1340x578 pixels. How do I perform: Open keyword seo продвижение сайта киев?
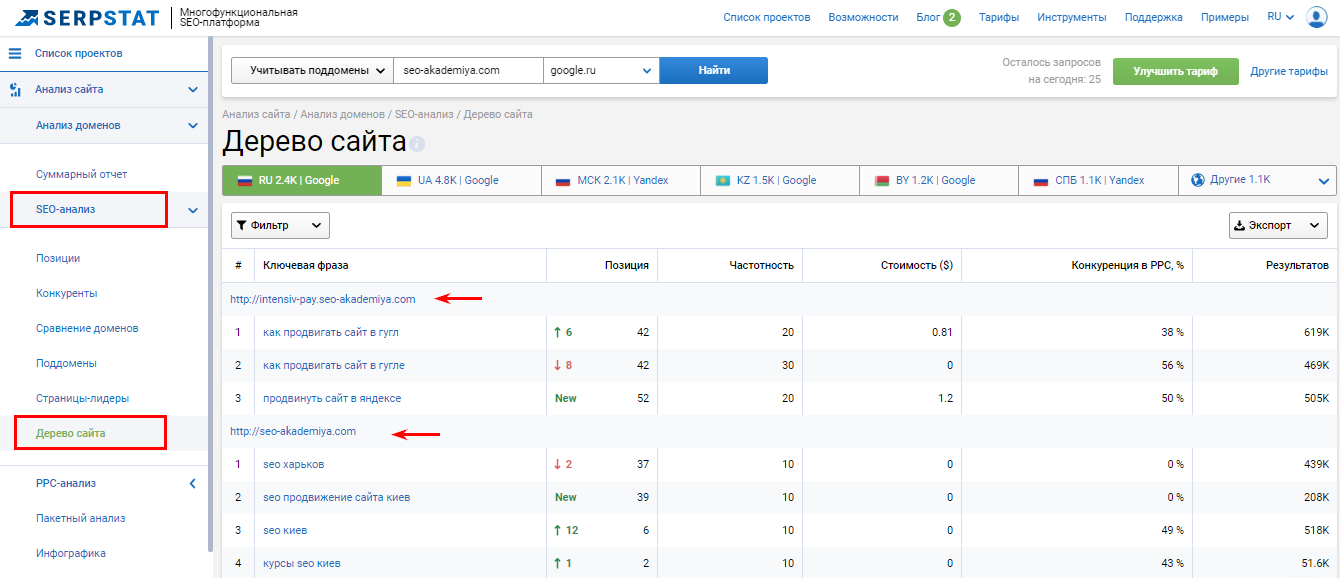coord(336,497)
